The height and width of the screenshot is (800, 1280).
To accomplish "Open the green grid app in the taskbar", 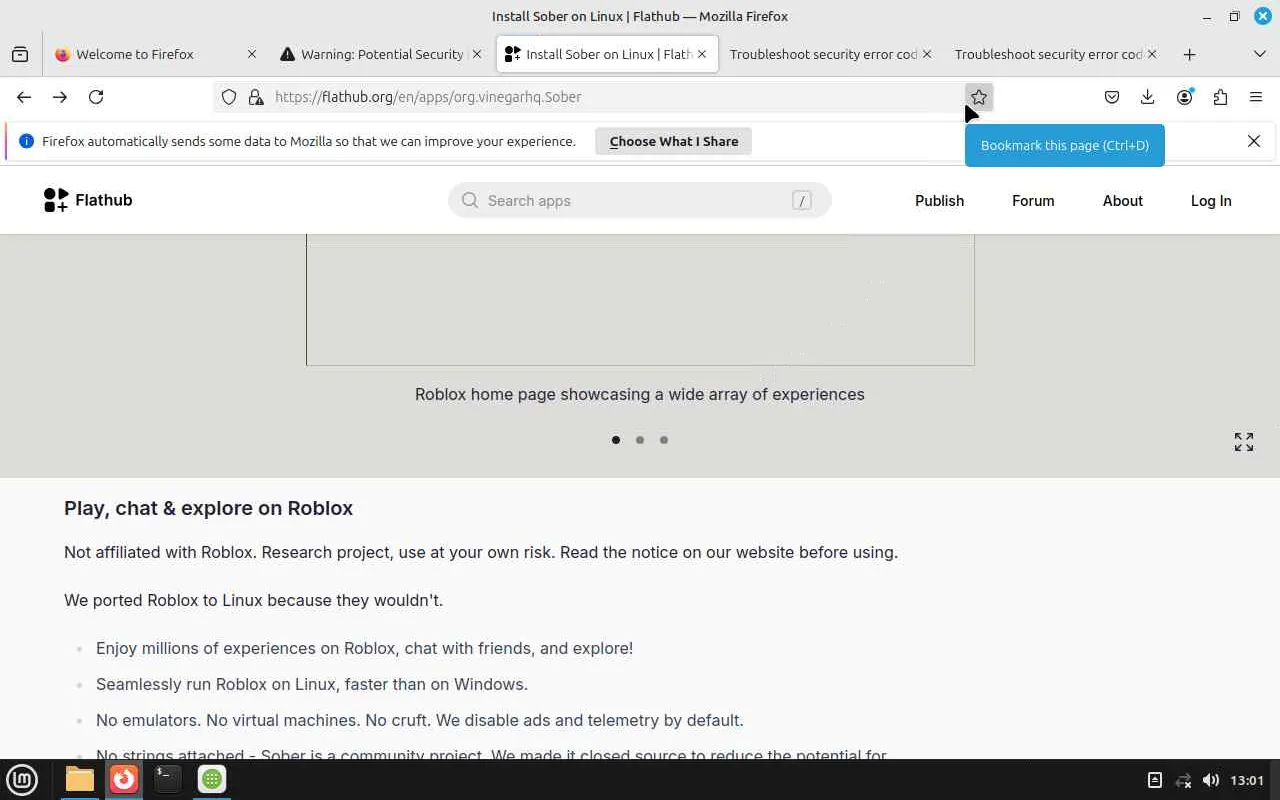I will pyautogui.click(x=212, y=779).
